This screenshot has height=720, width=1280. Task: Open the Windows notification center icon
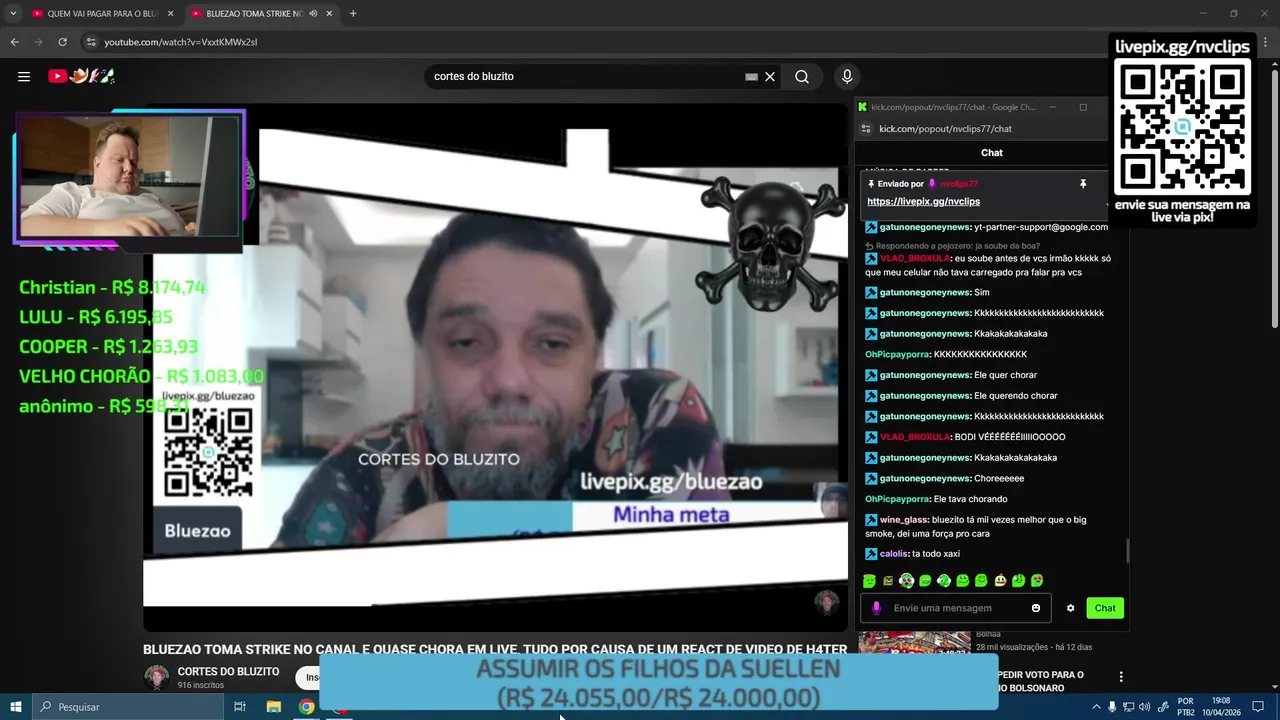pos(1258,707)
